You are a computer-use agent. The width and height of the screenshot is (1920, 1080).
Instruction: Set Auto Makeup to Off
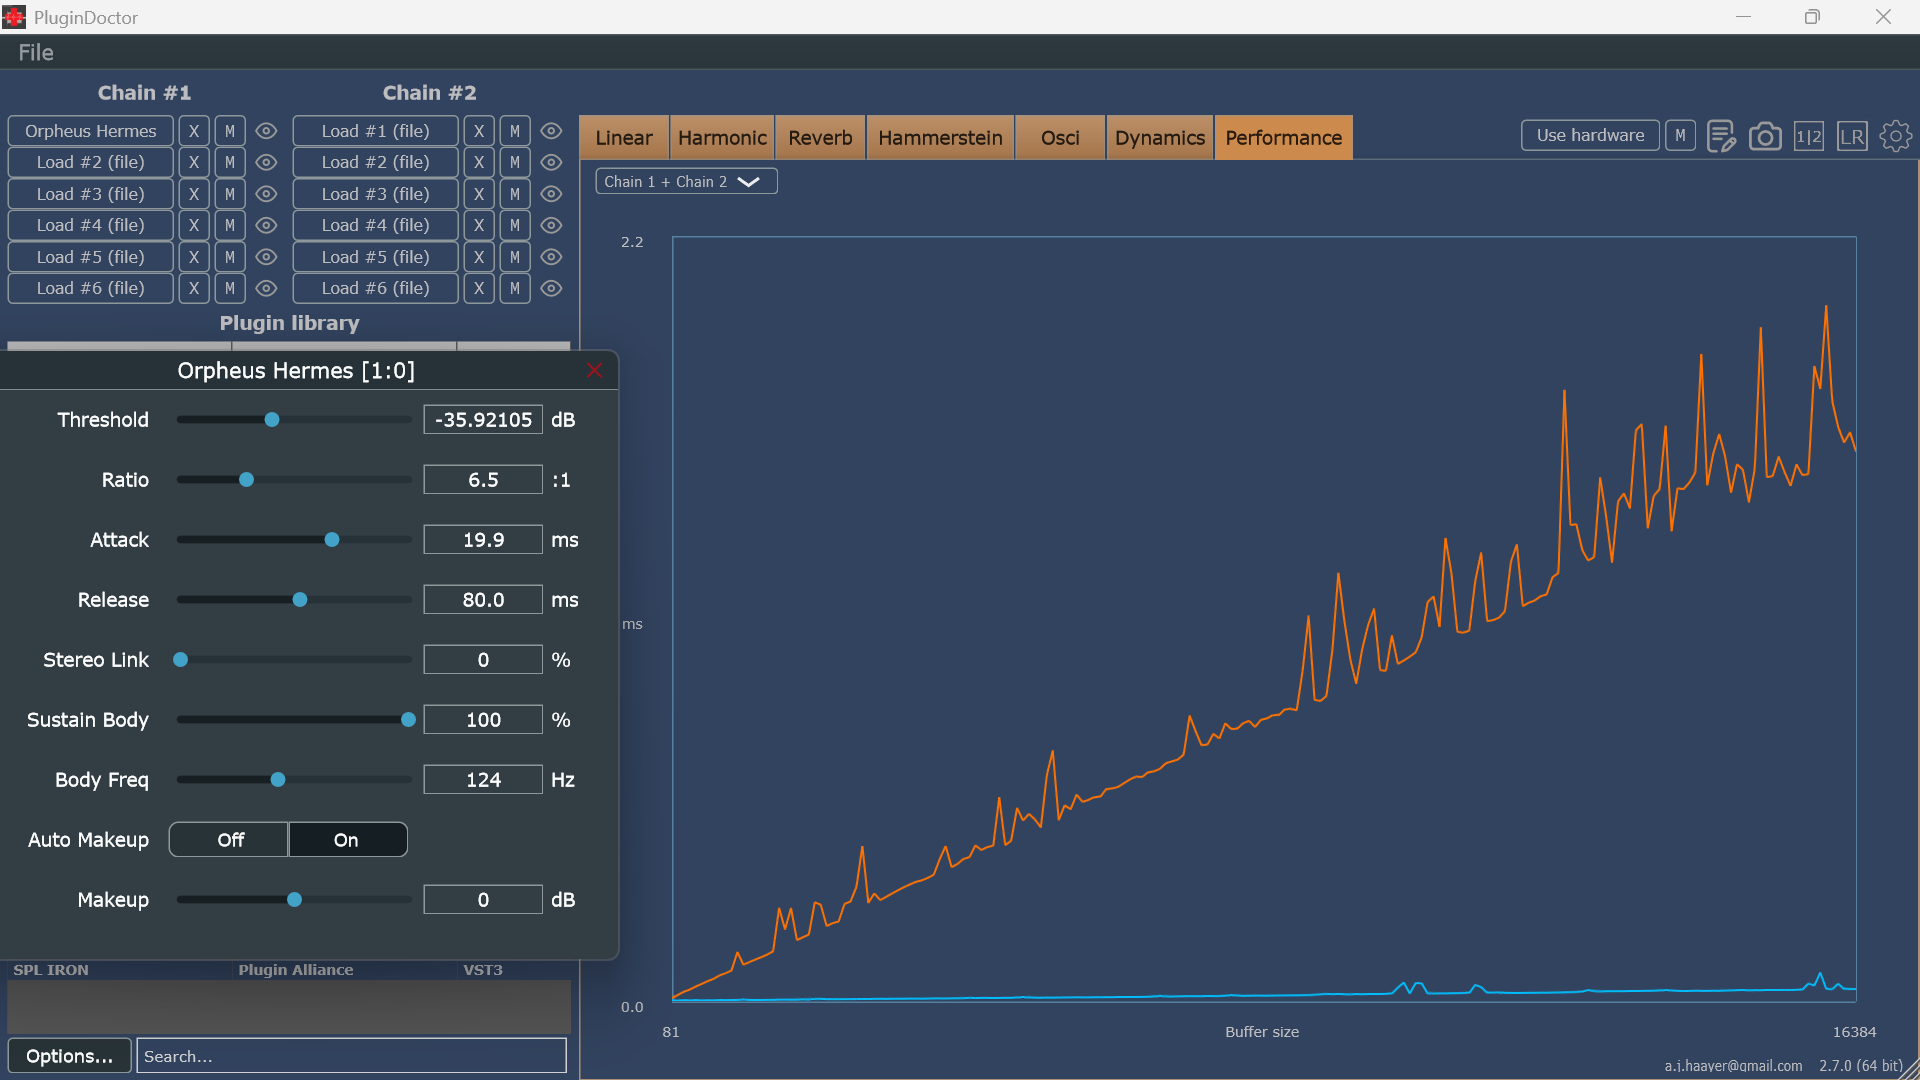coord(229,840)
